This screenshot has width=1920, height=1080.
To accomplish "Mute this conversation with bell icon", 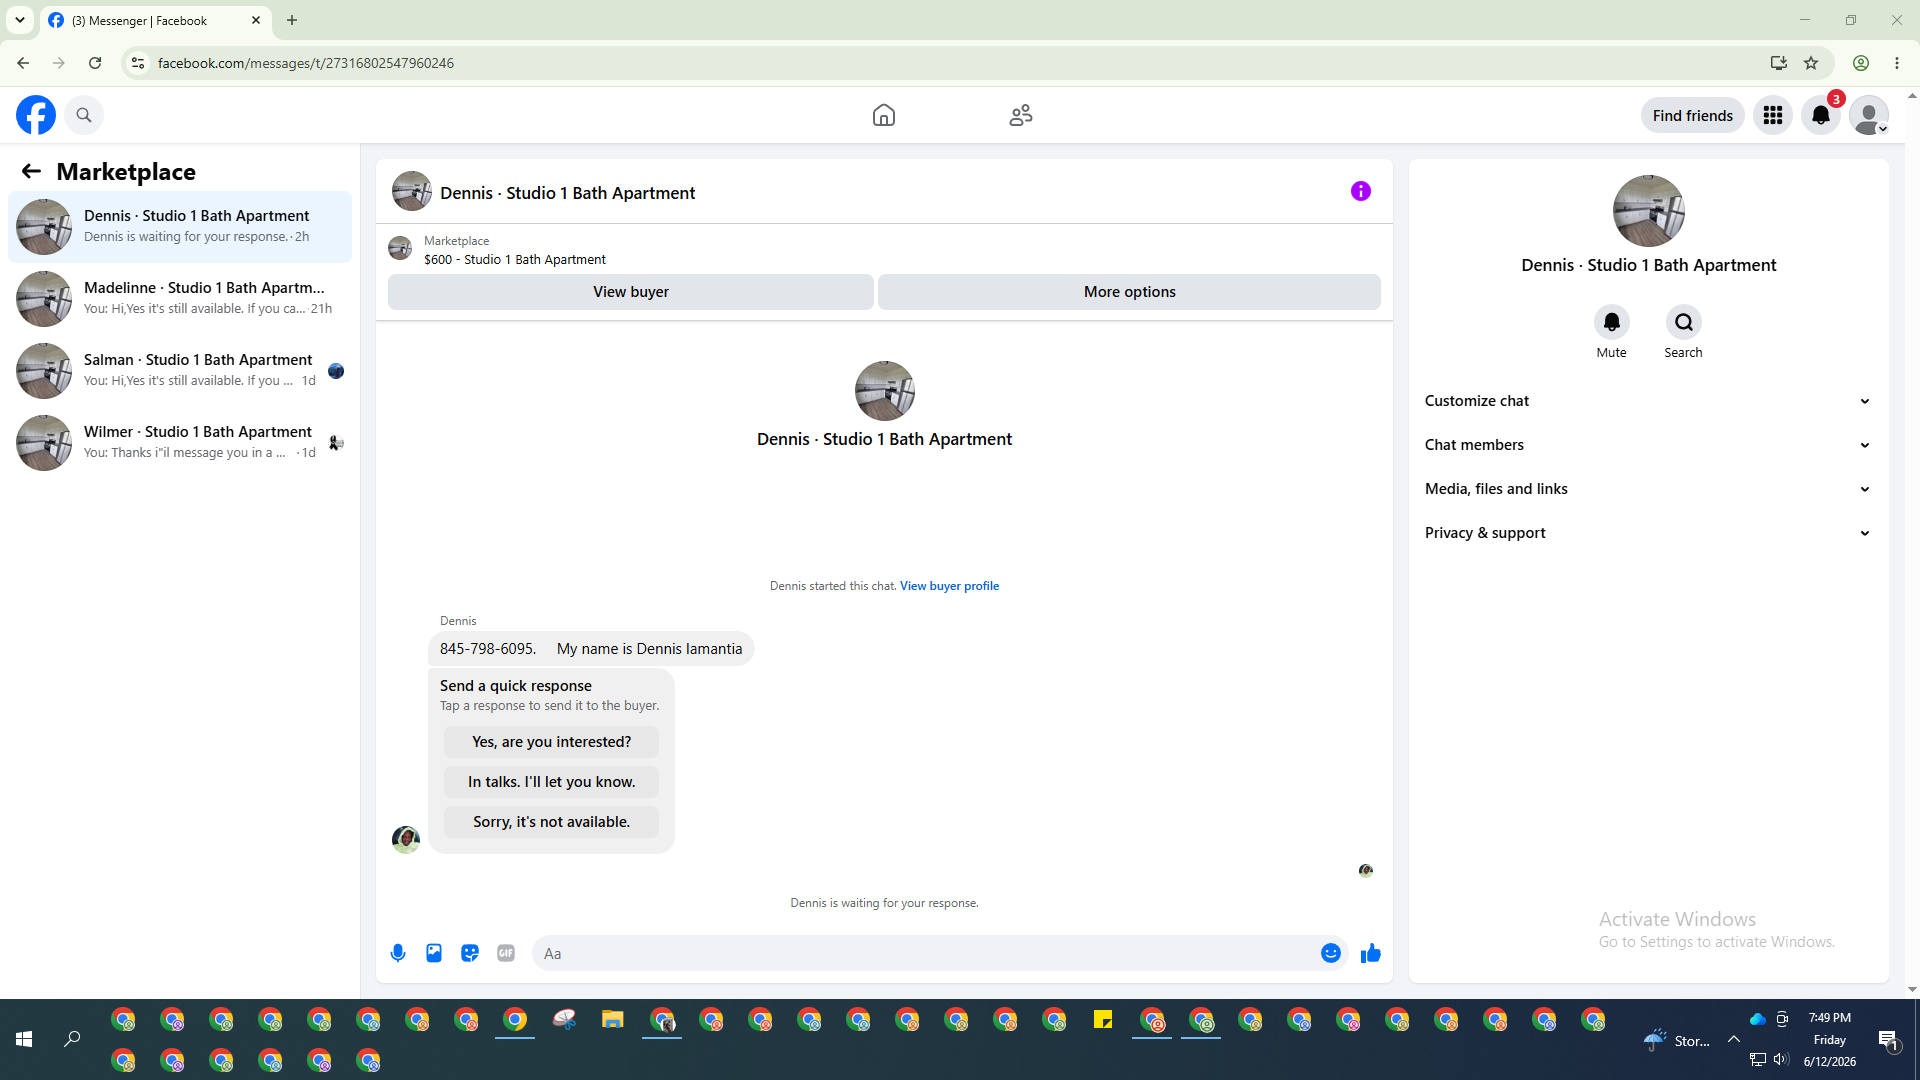I will [1612, 322].
